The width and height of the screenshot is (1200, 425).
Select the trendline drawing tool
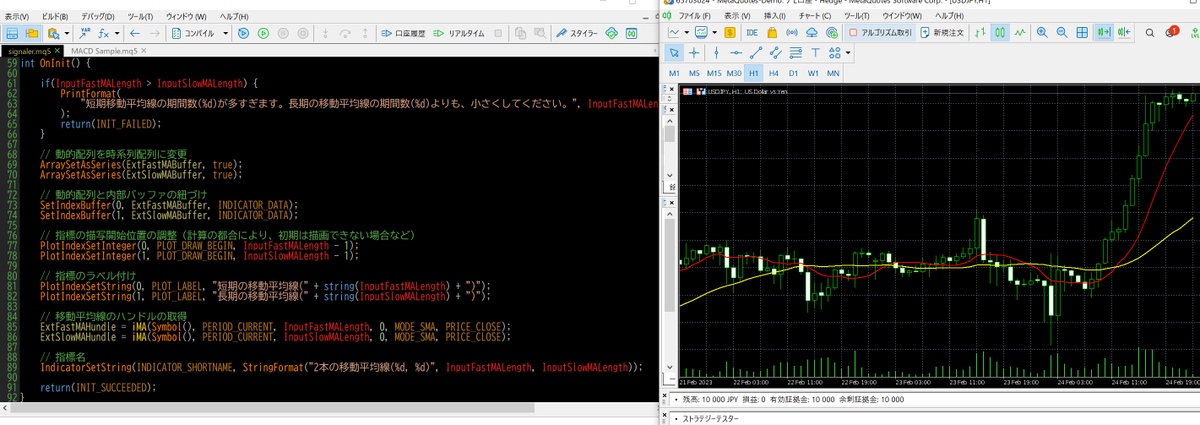[756, 53]
